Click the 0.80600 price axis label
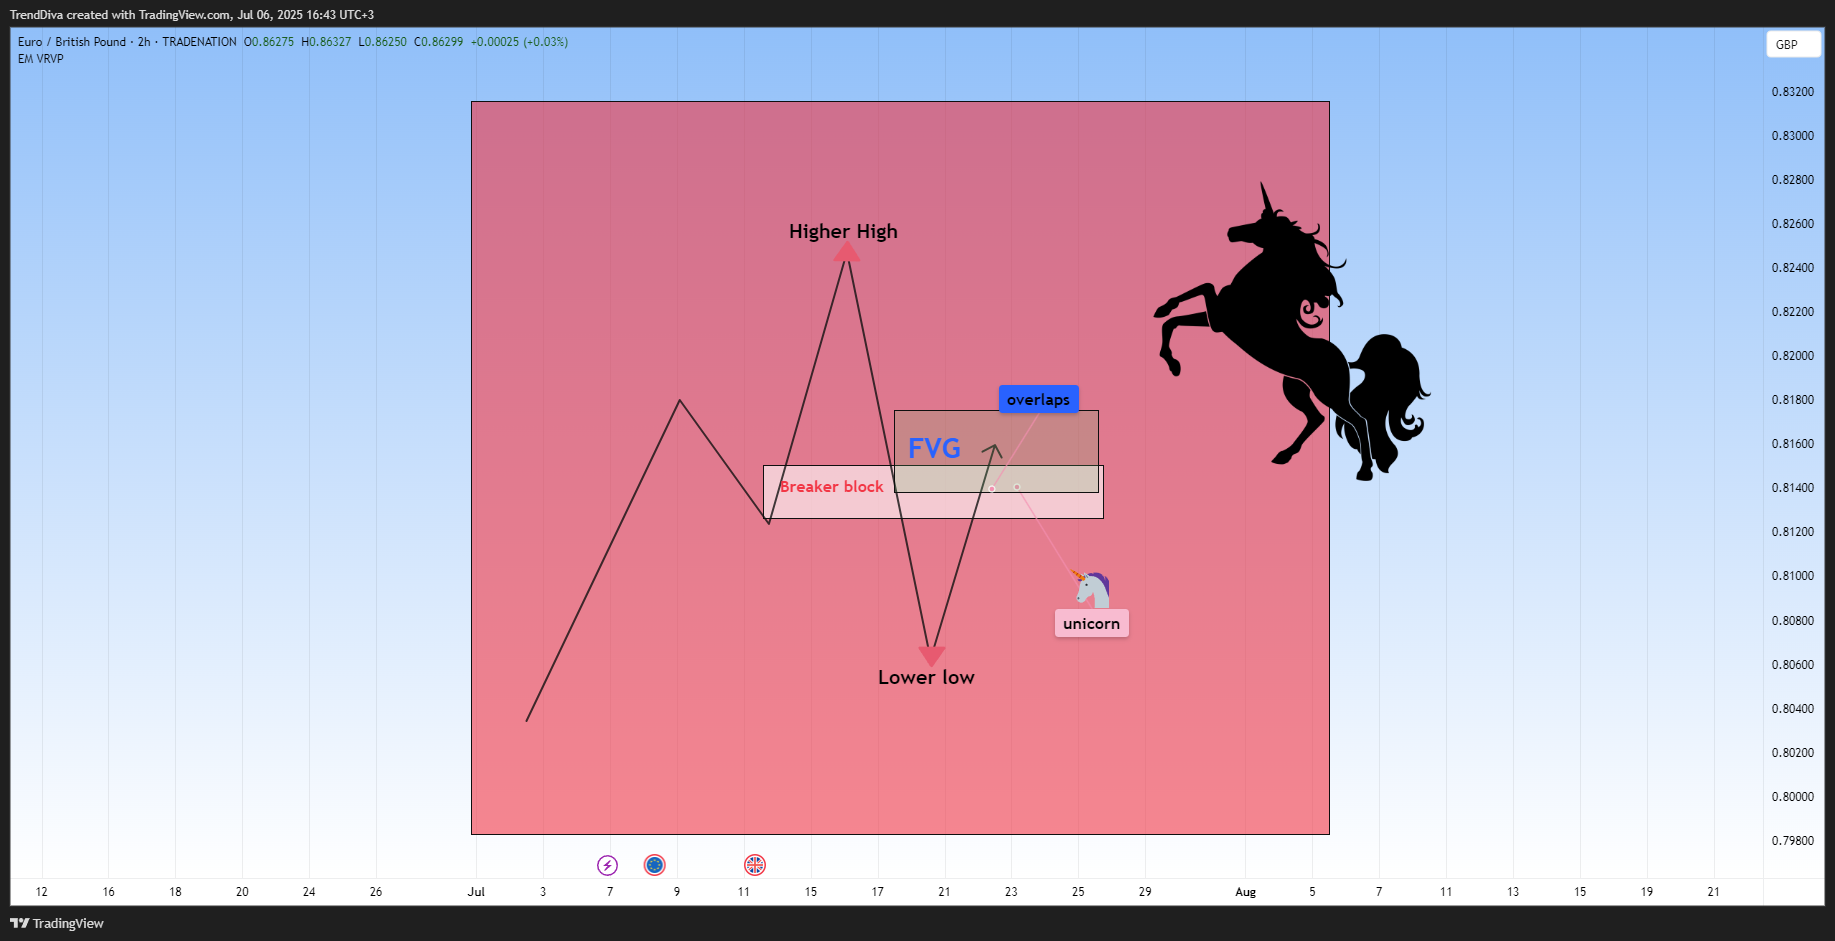 (1792, 665)
